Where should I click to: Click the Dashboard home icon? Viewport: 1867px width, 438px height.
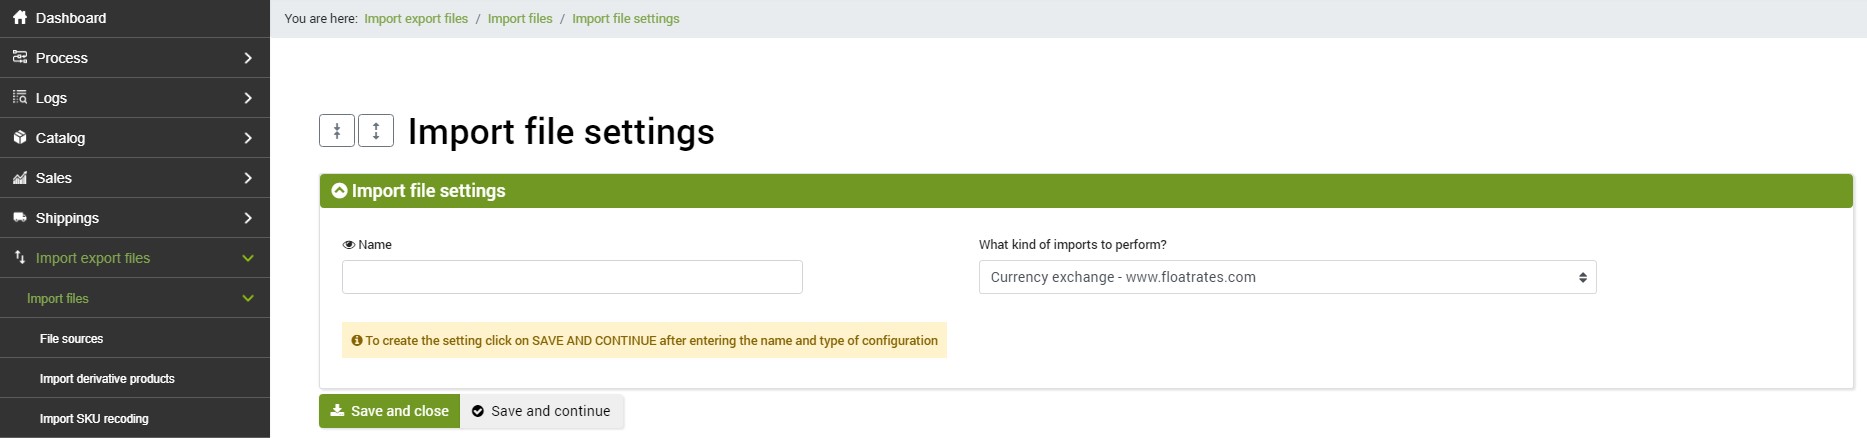click(x=20, y=18)
